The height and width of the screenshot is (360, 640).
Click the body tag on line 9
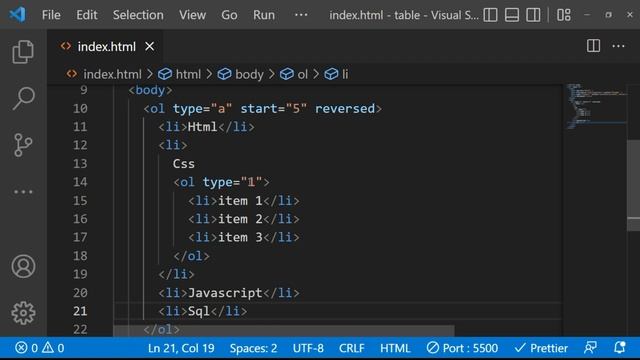(x=150, y=90)
